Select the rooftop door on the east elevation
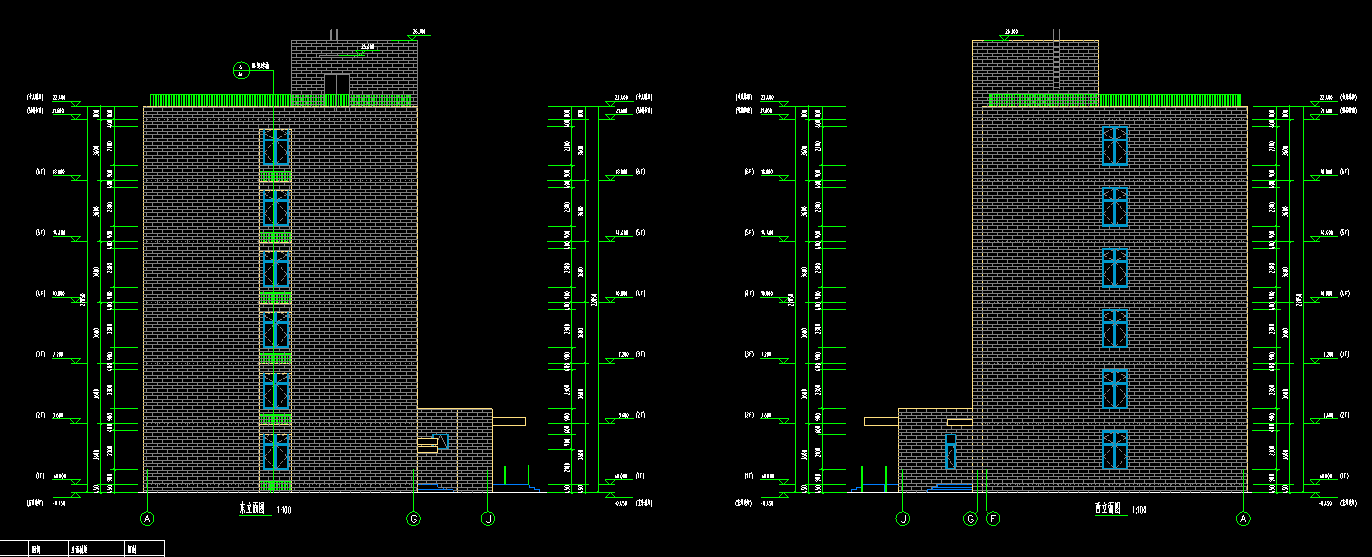 coord(336,85)
